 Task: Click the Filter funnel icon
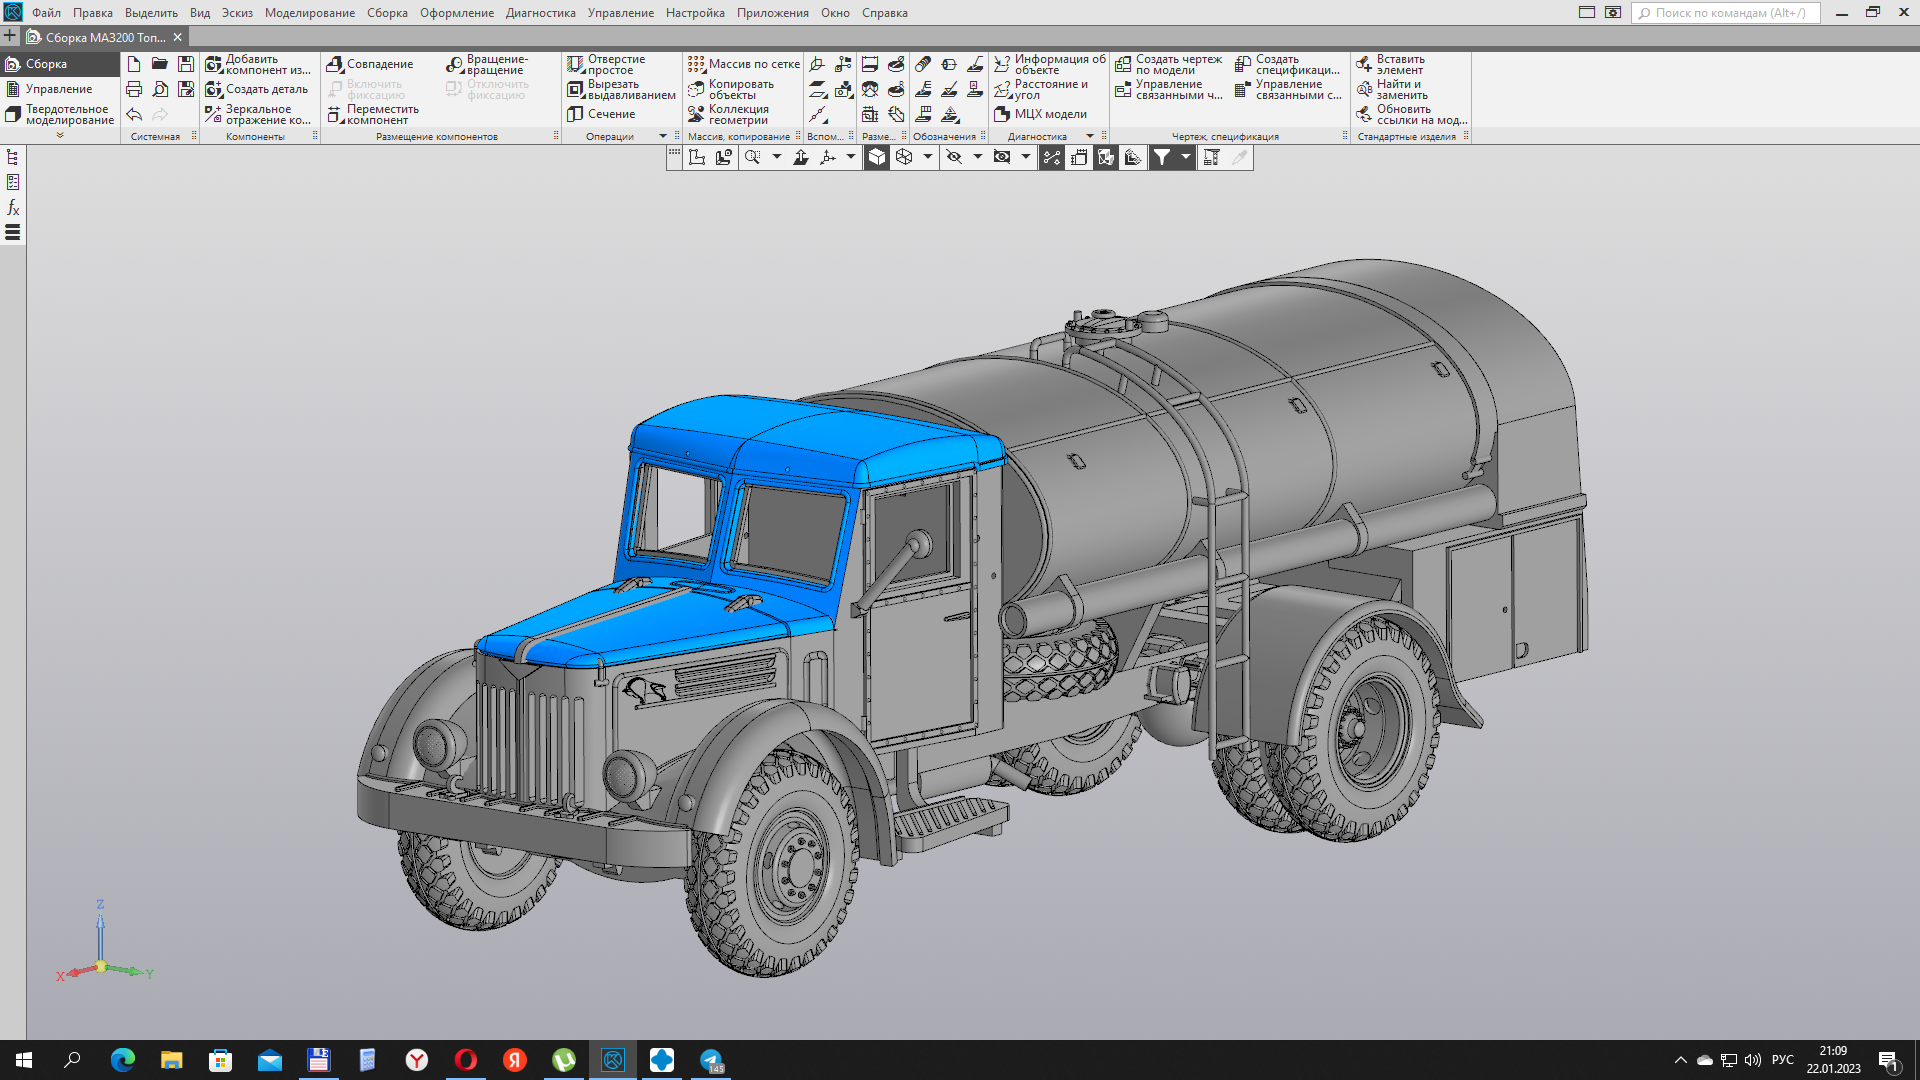pos(1161,157)
